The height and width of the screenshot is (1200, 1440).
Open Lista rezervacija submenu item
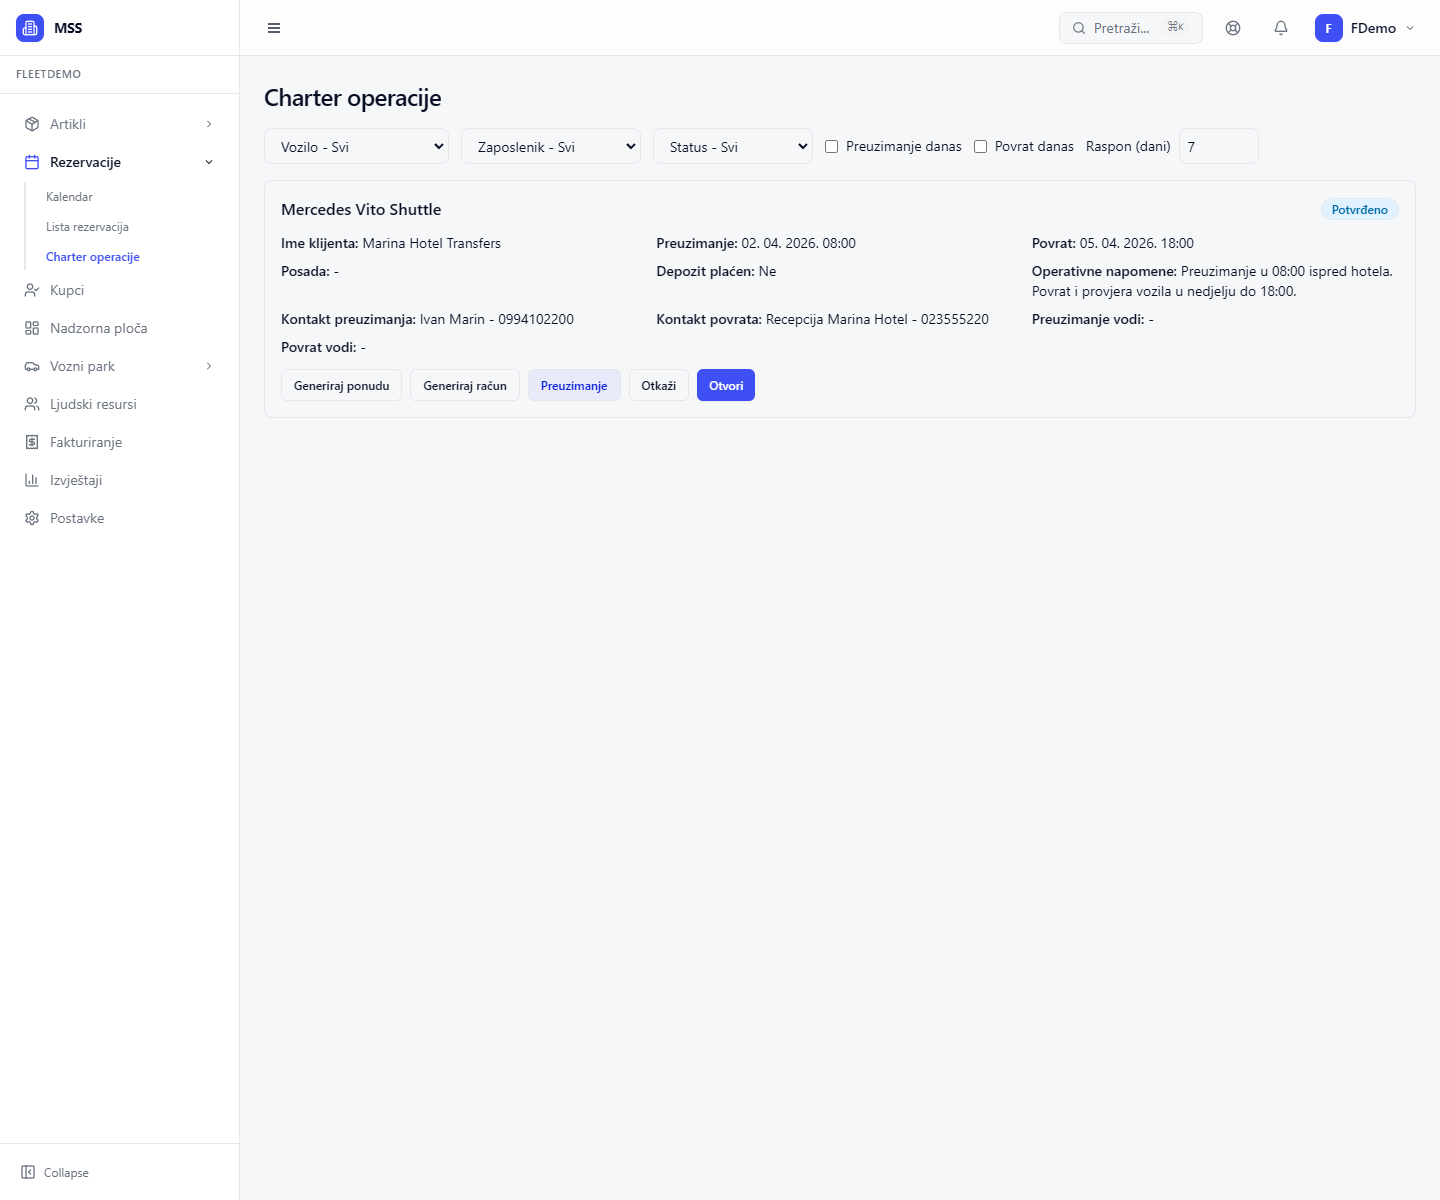87,227
